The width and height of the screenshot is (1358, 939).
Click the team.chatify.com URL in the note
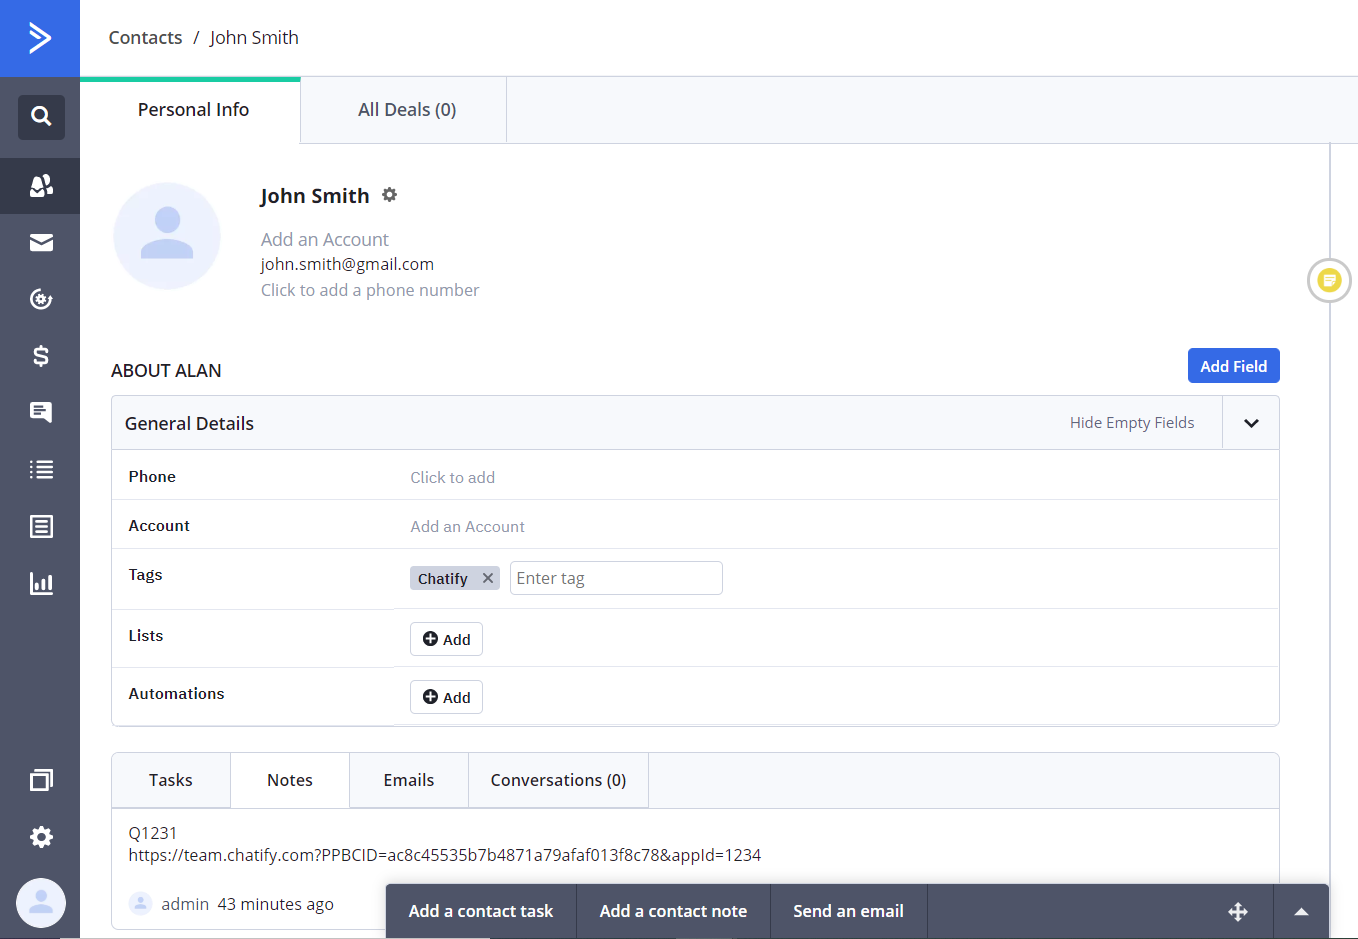click(444, 856)
